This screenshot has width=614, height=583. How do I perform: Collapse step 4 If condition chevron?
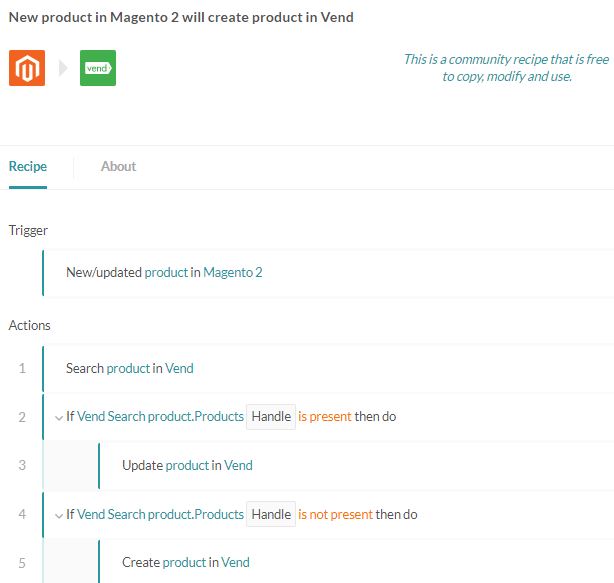coord(59,516)
